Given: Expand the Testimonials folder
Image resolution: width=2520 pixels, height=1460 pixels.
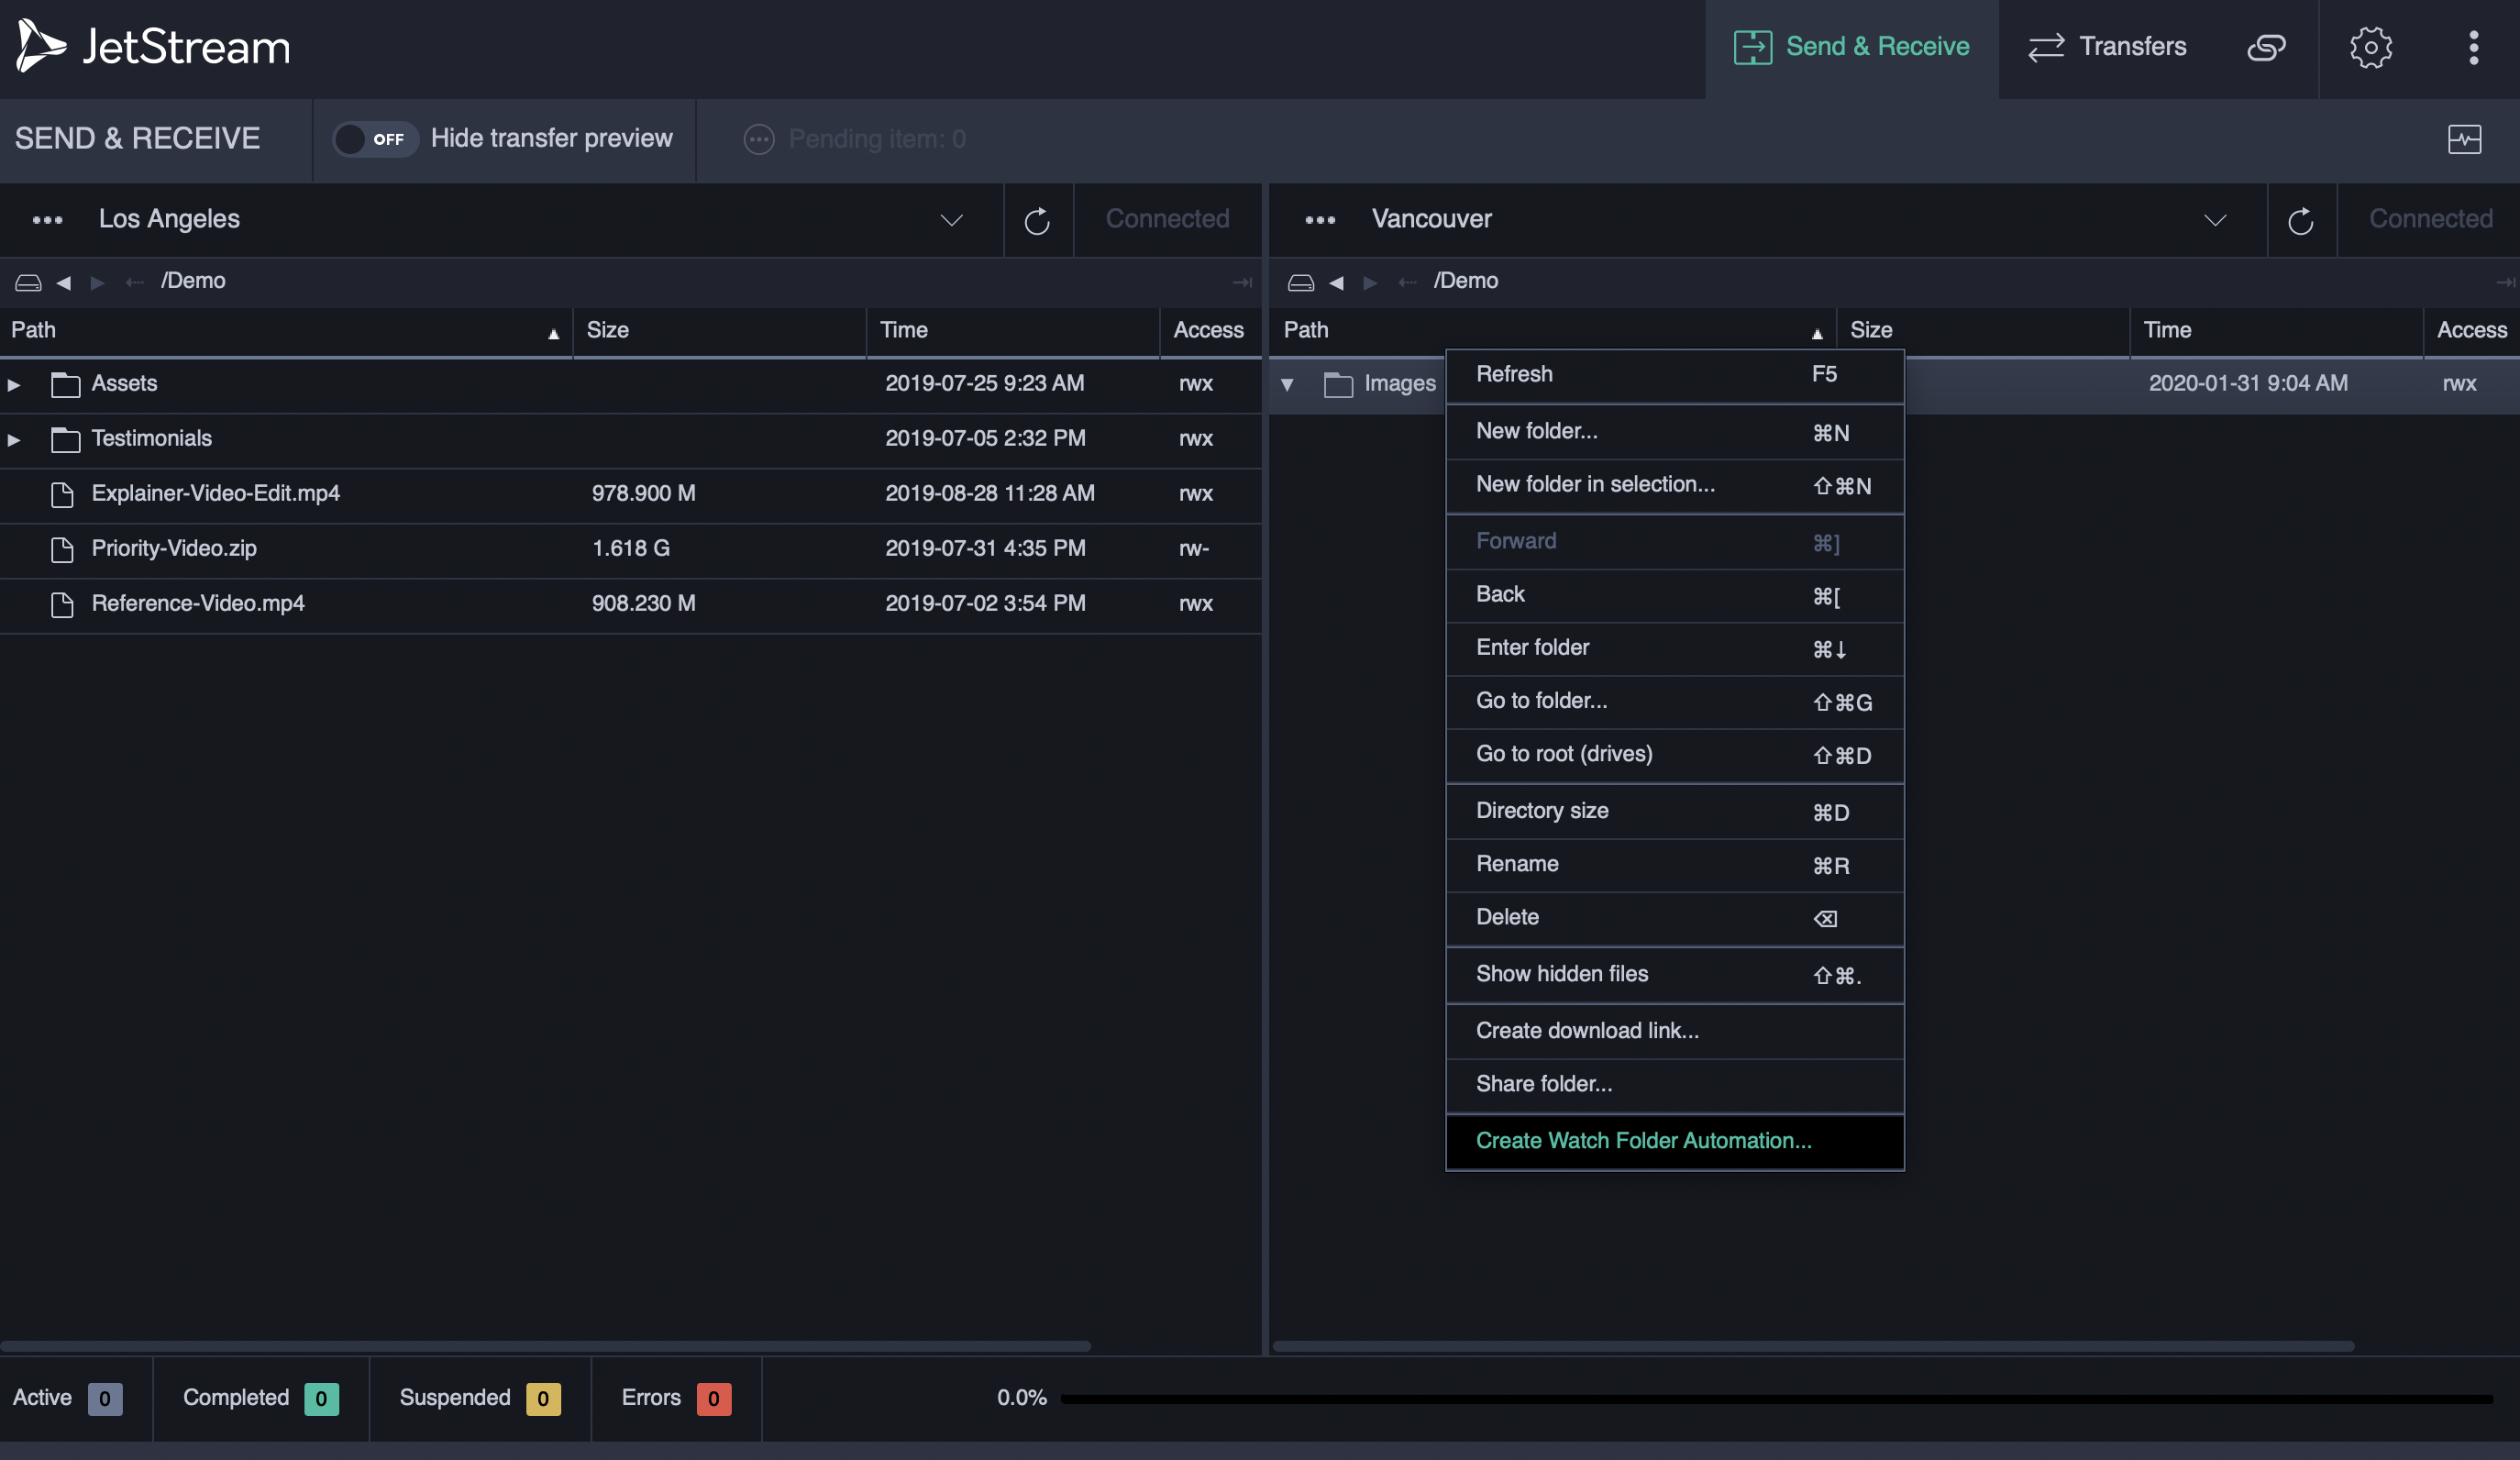Looking at the screenshot, I should (x=14, y=439).
